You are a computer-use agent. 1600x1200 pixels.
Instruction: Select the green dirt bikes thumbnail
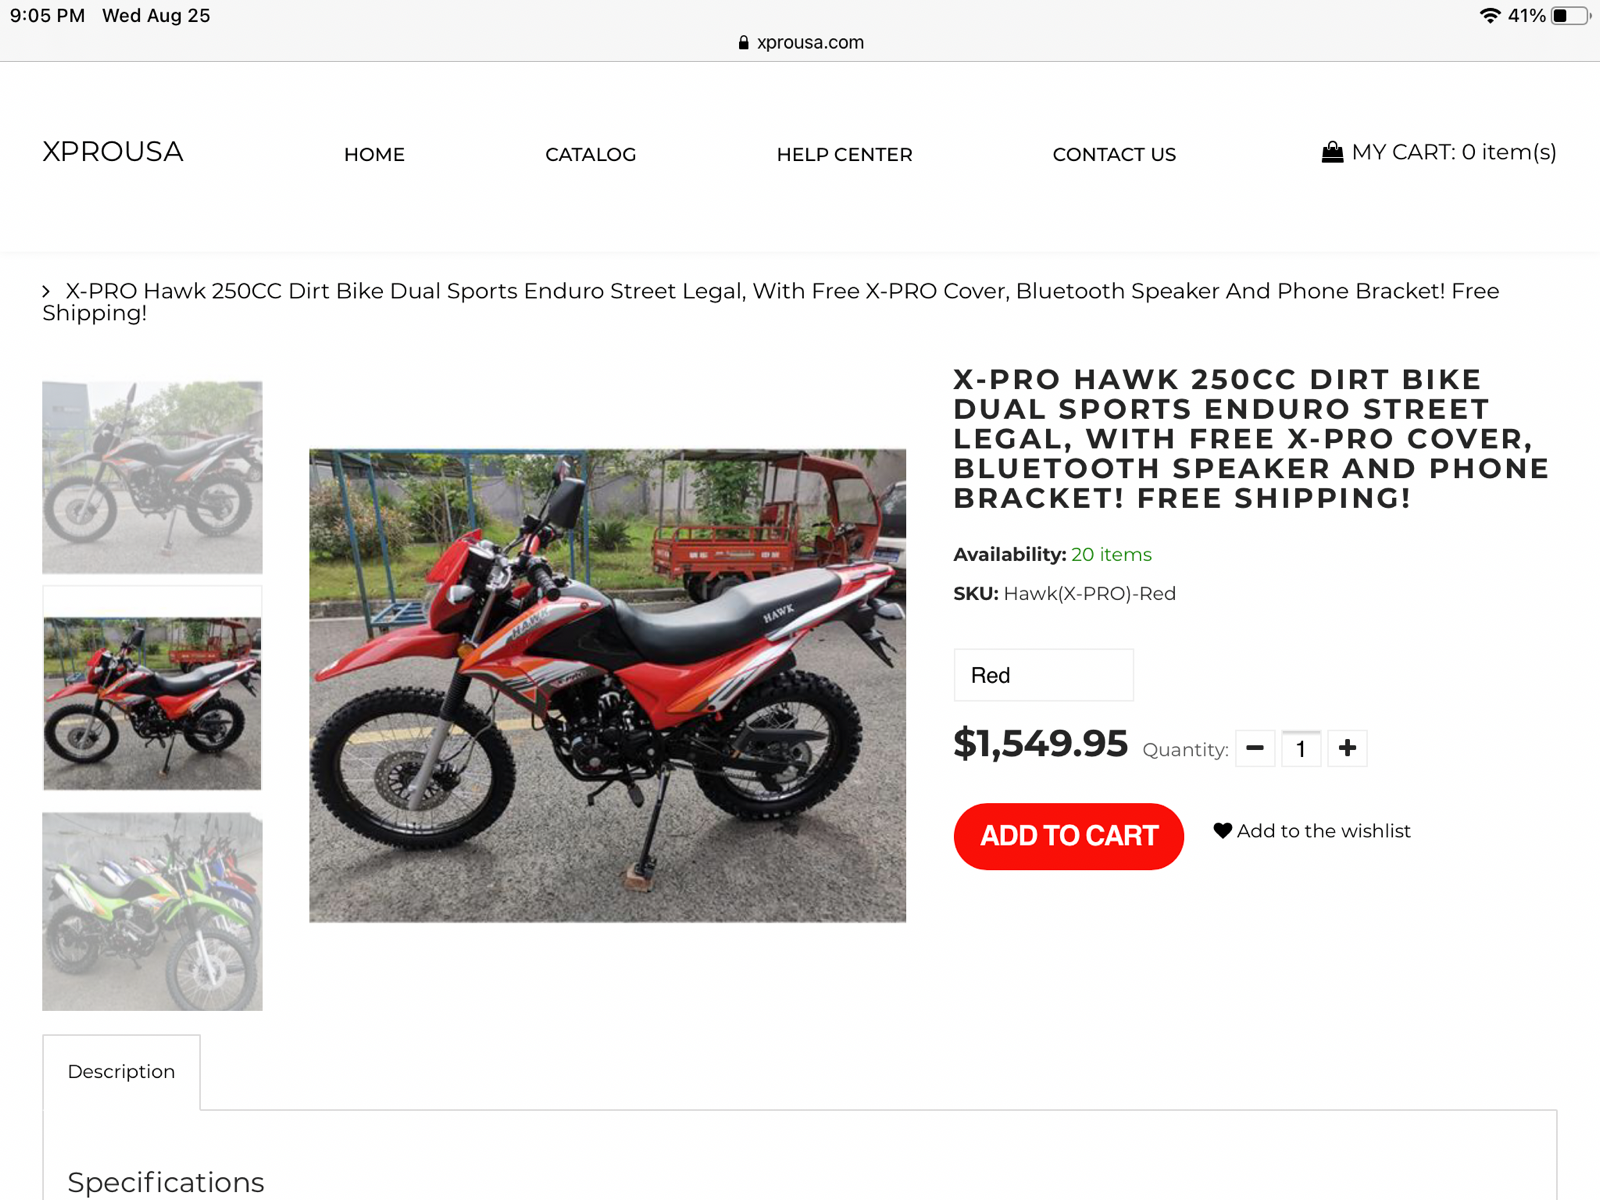pyautogui.click(x=152, y=911)
